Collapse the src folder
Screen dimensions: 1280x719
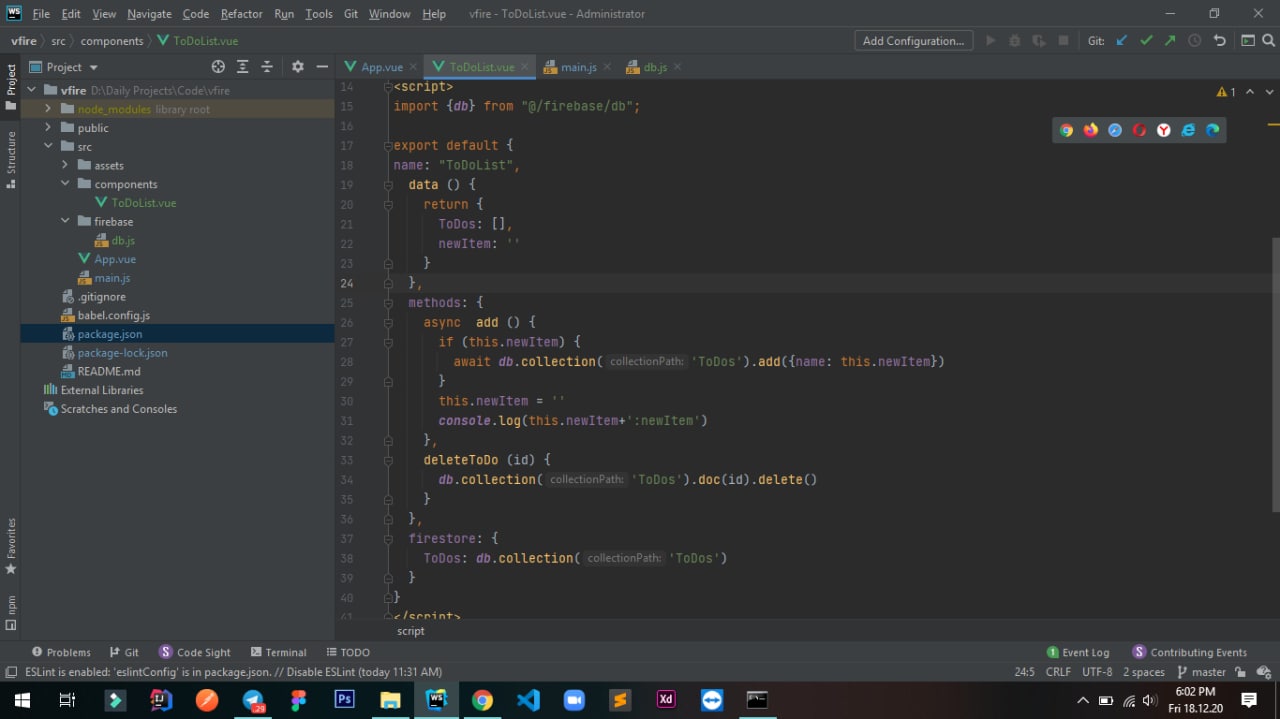[x=48, y=147]
